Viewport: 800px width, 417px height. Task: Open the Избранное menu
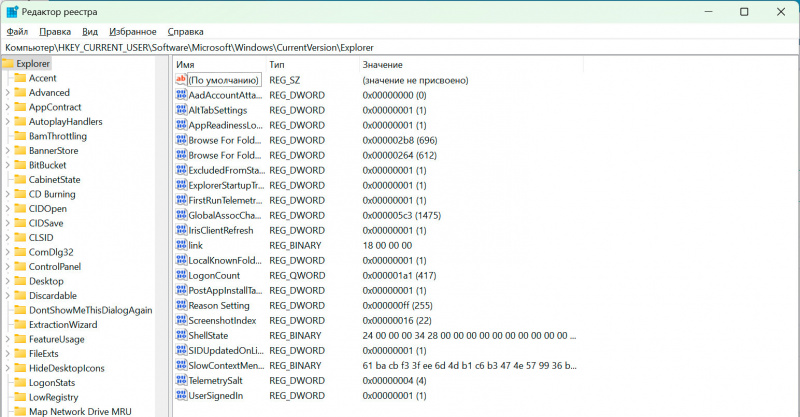click(132, 32)
